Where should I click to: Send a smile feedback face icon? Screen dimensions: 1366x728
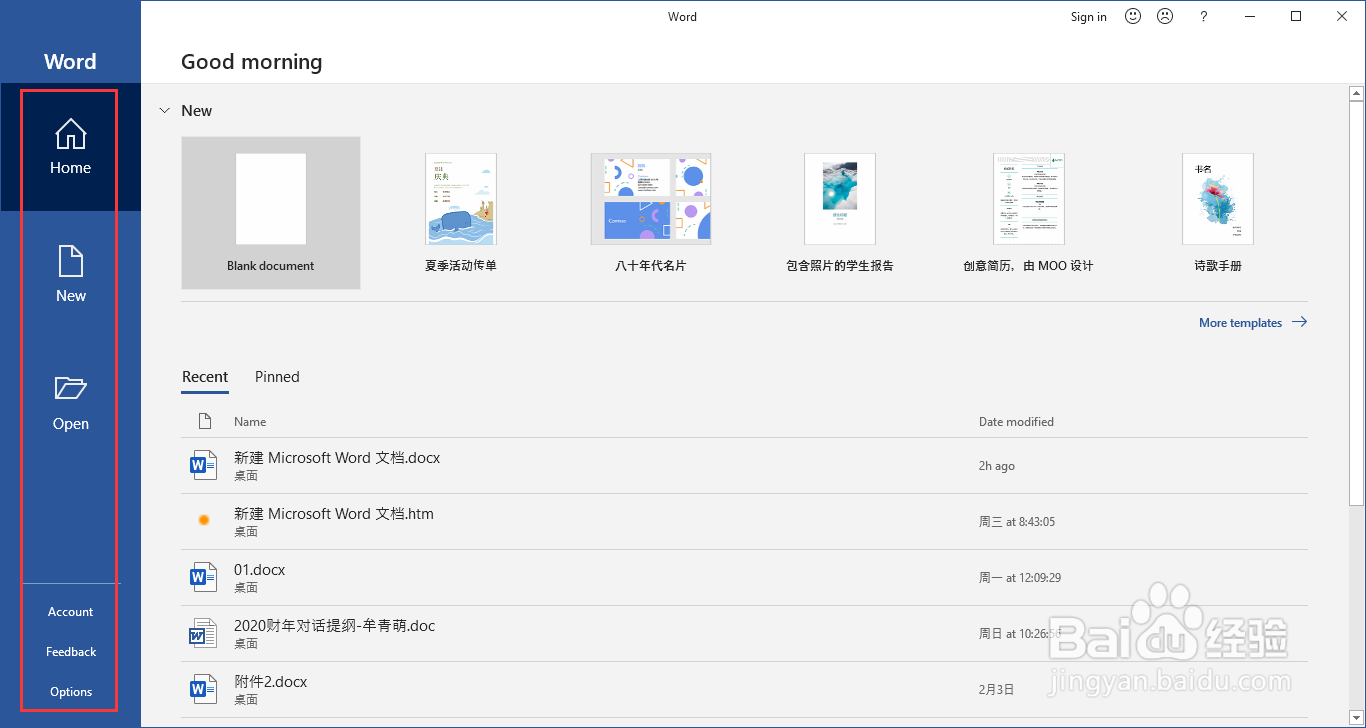point(1133,16)
